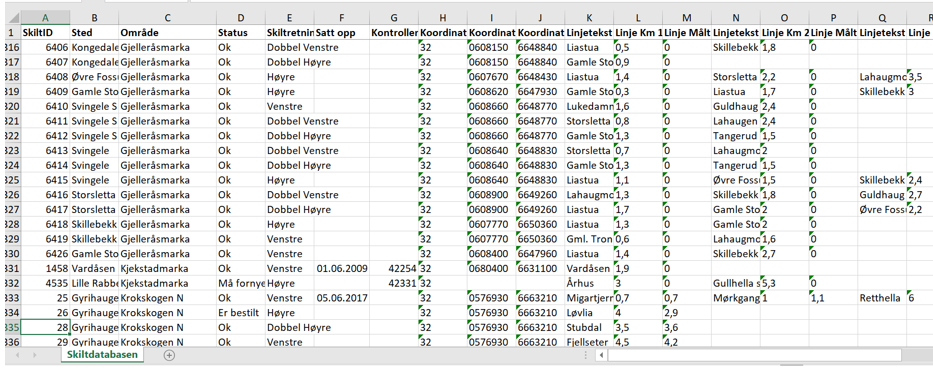Click the Linje Målt value 4,2
933x378 pixels.
coord(687,342)
